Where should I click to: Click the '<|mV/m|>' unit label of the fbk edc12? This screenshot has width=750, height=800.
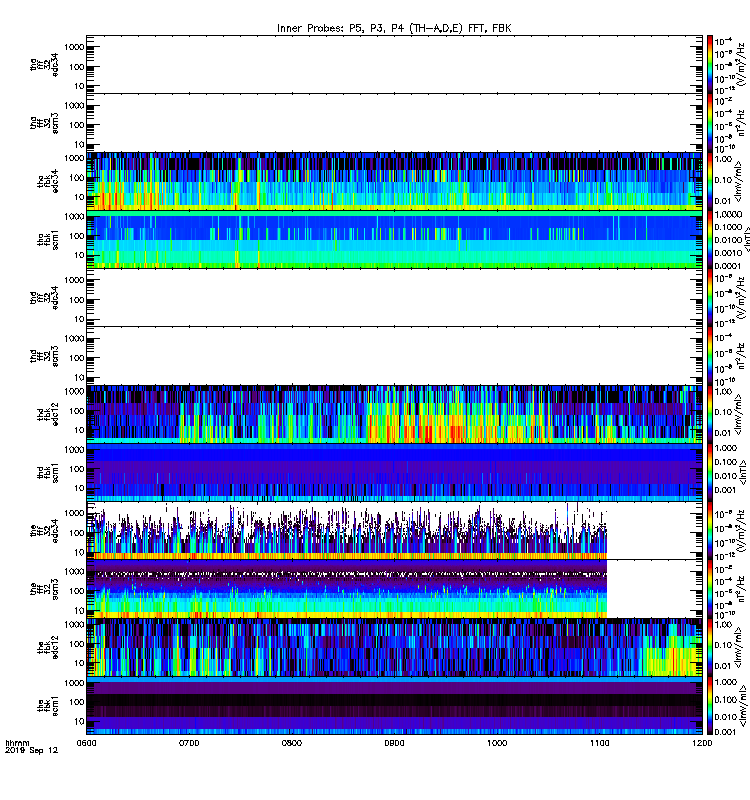tap(738, 647)
